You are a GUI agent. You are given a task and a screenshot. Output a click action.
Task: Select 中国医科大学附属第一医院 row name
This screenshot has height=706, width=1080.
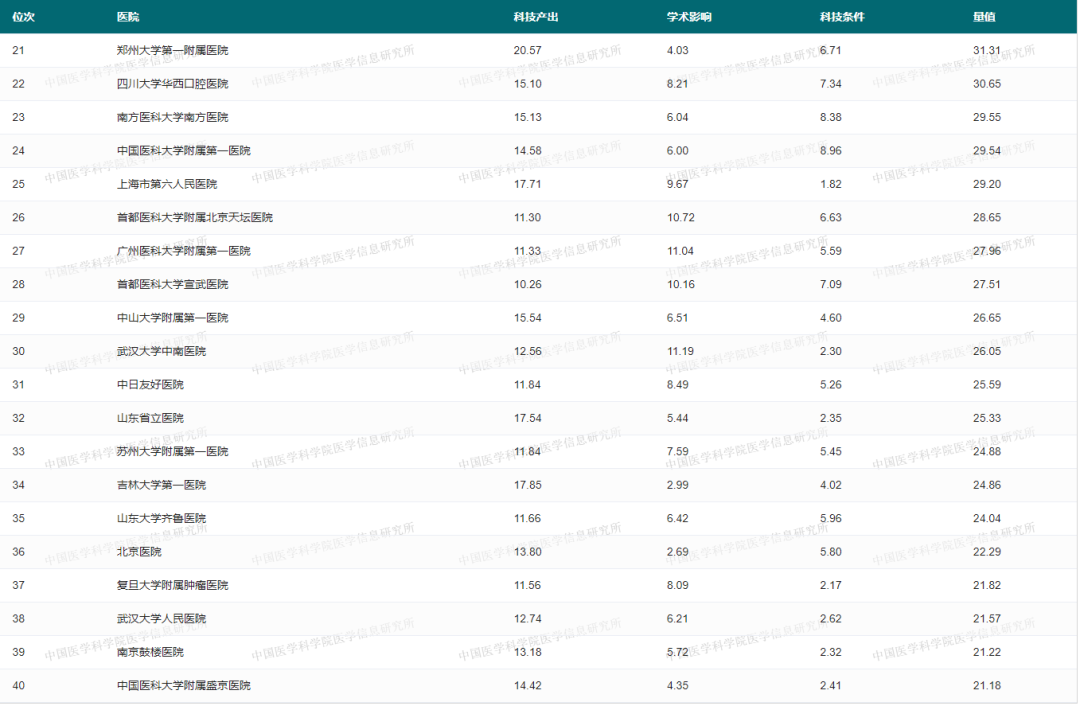click(x=184, y=151)
